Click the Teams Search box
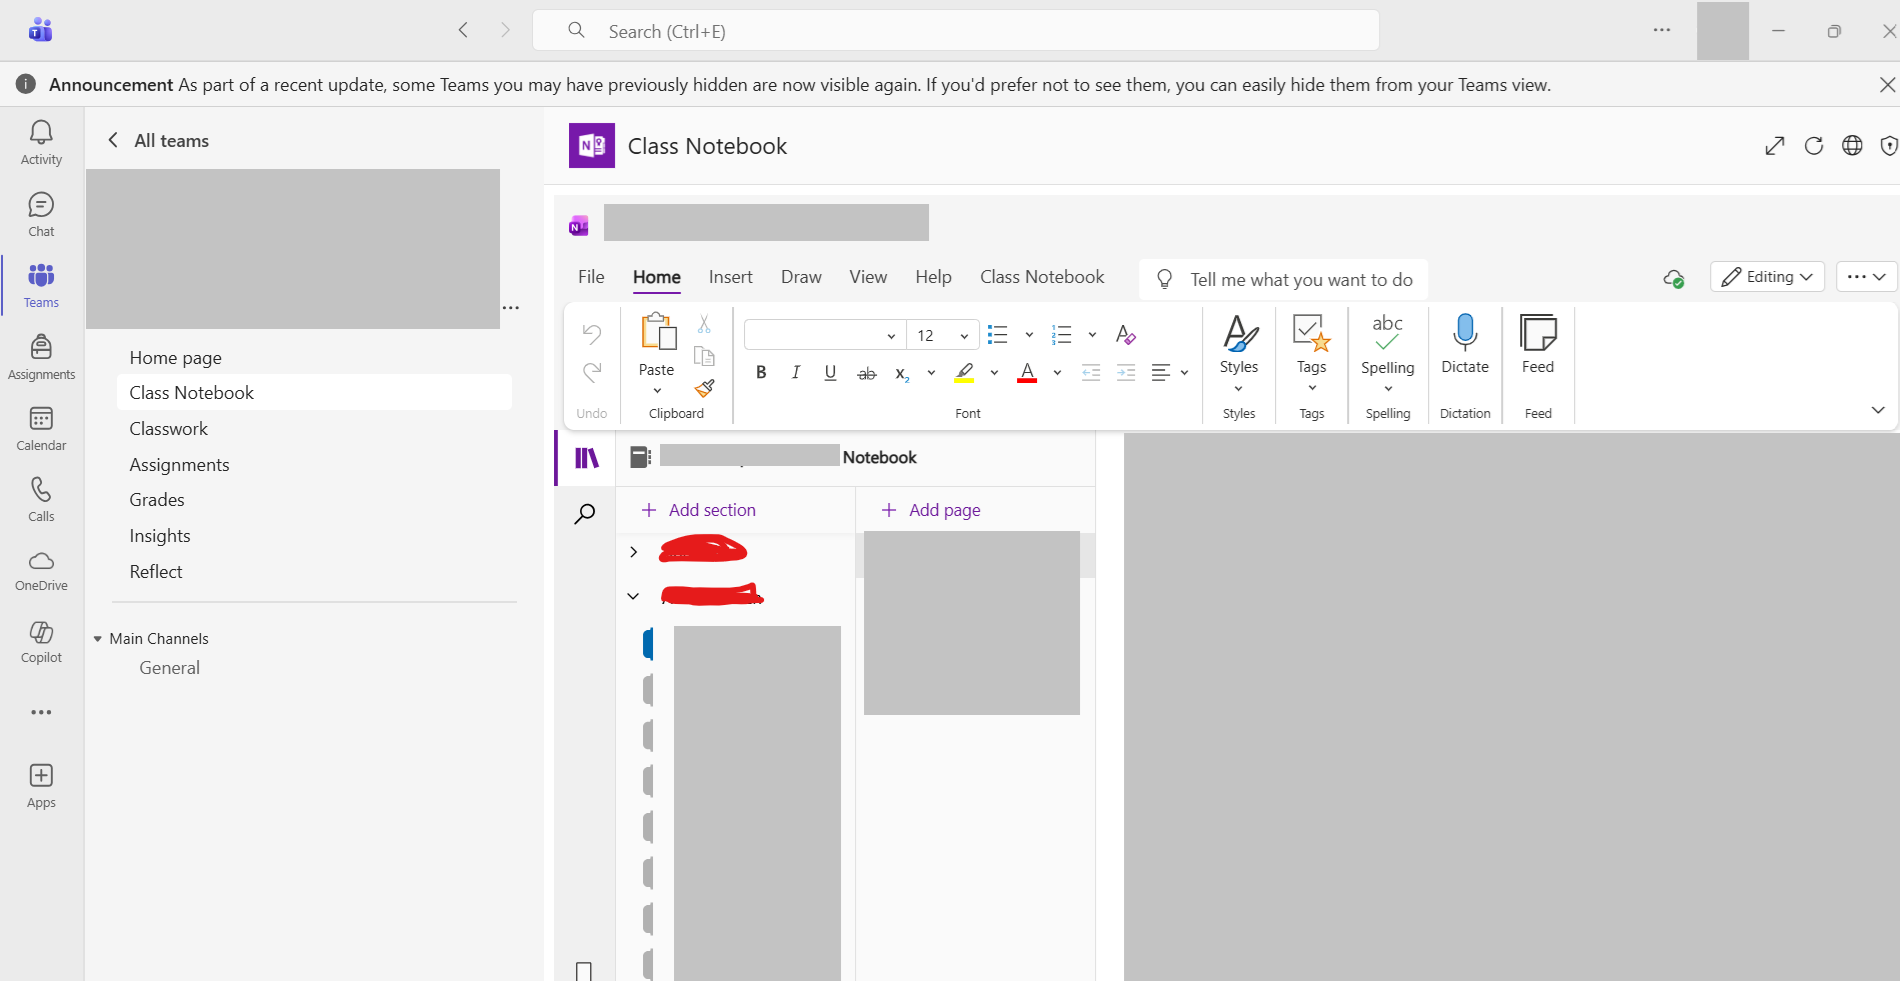 (x=956, y=31)
